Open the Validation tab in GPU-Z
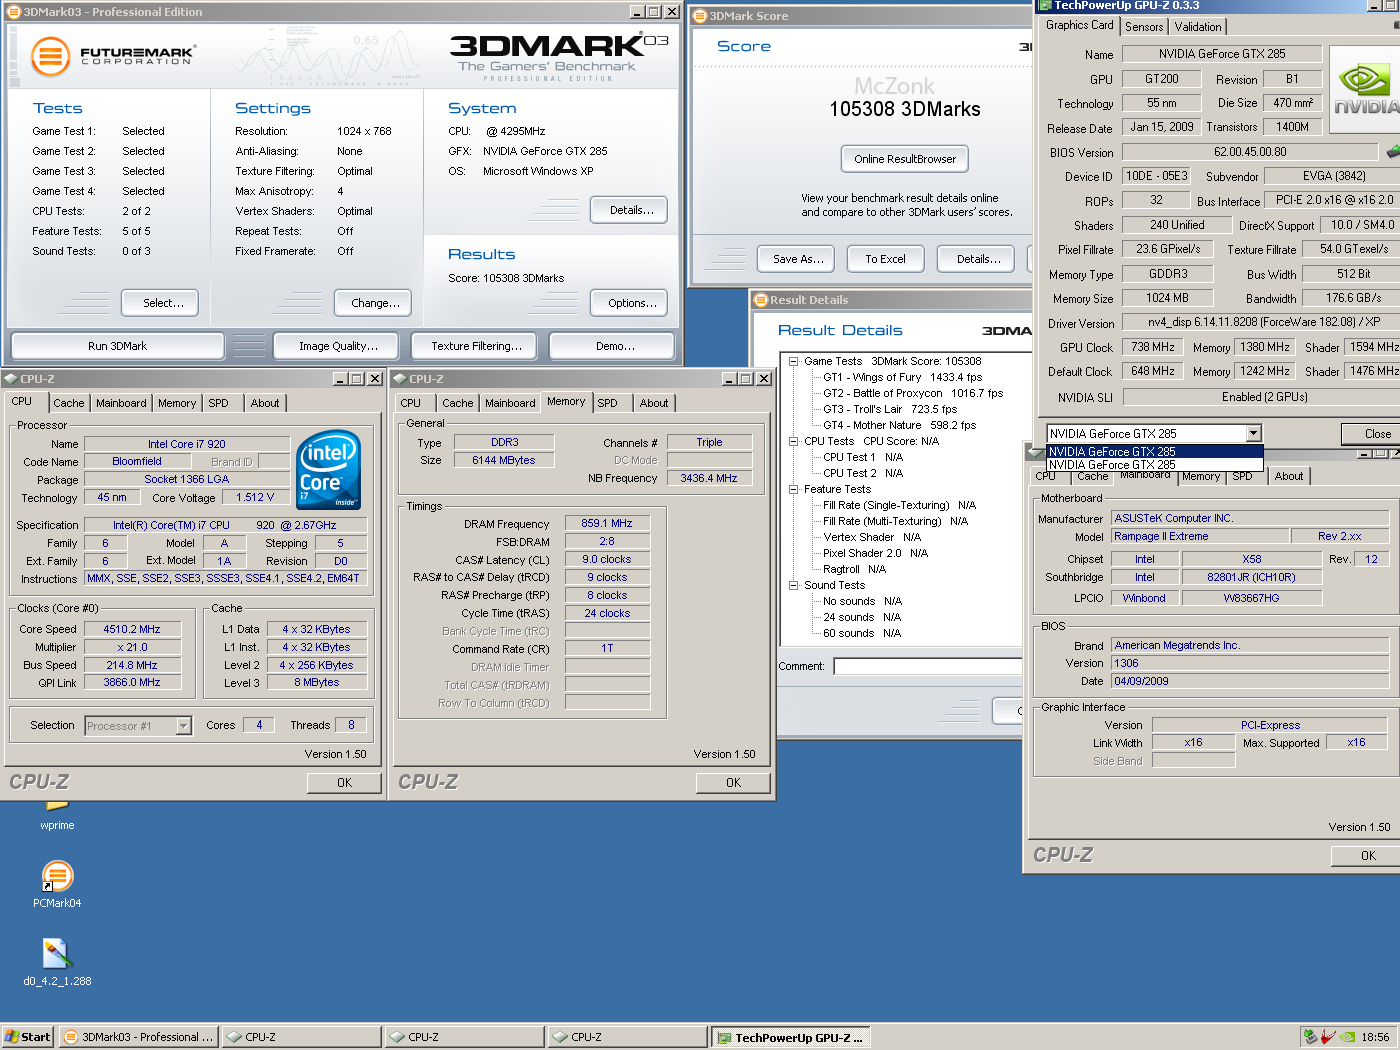 tap(1198, 27)
